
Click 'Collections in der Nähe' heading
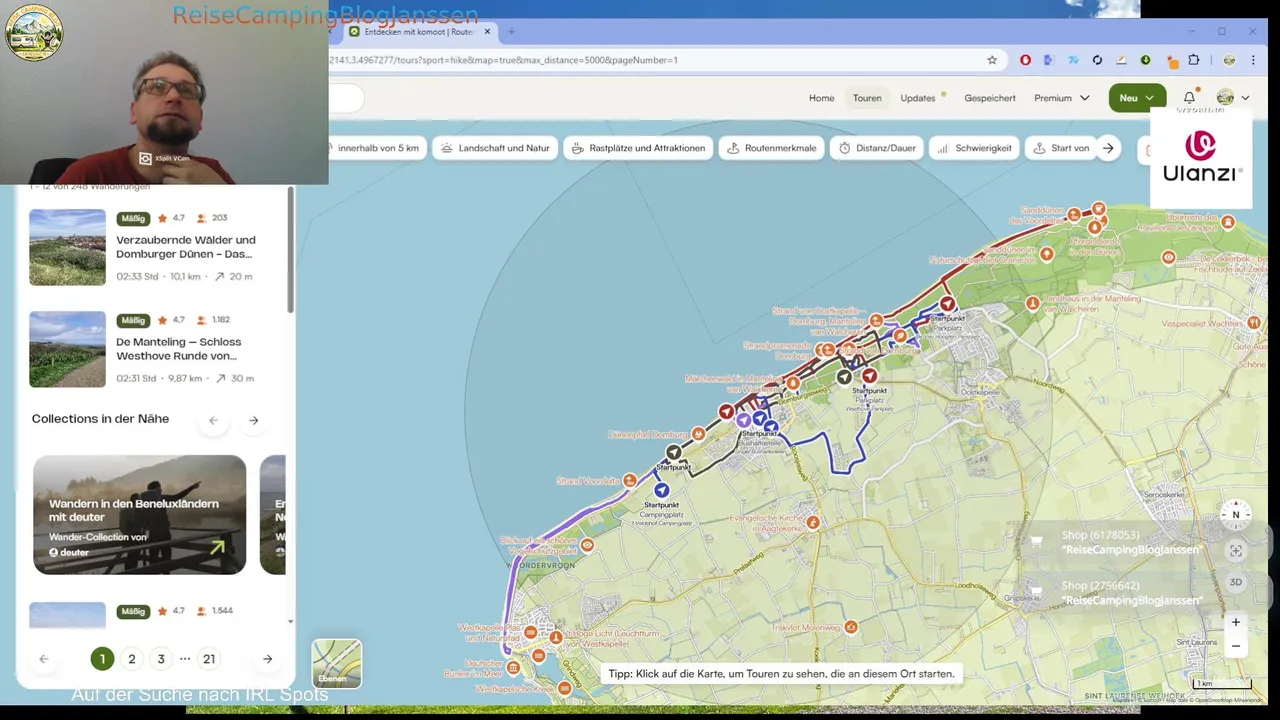tap(100, 419)
